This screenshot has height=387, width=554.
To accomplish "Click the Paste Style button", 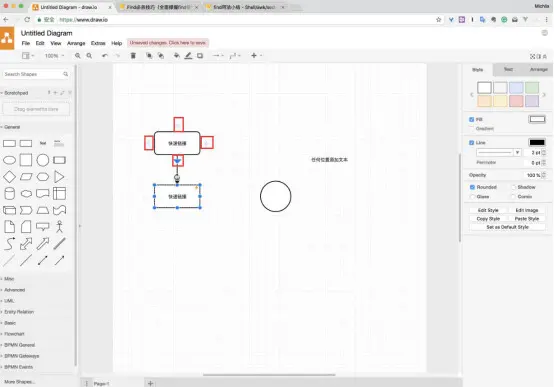I will tap(526, 219).
